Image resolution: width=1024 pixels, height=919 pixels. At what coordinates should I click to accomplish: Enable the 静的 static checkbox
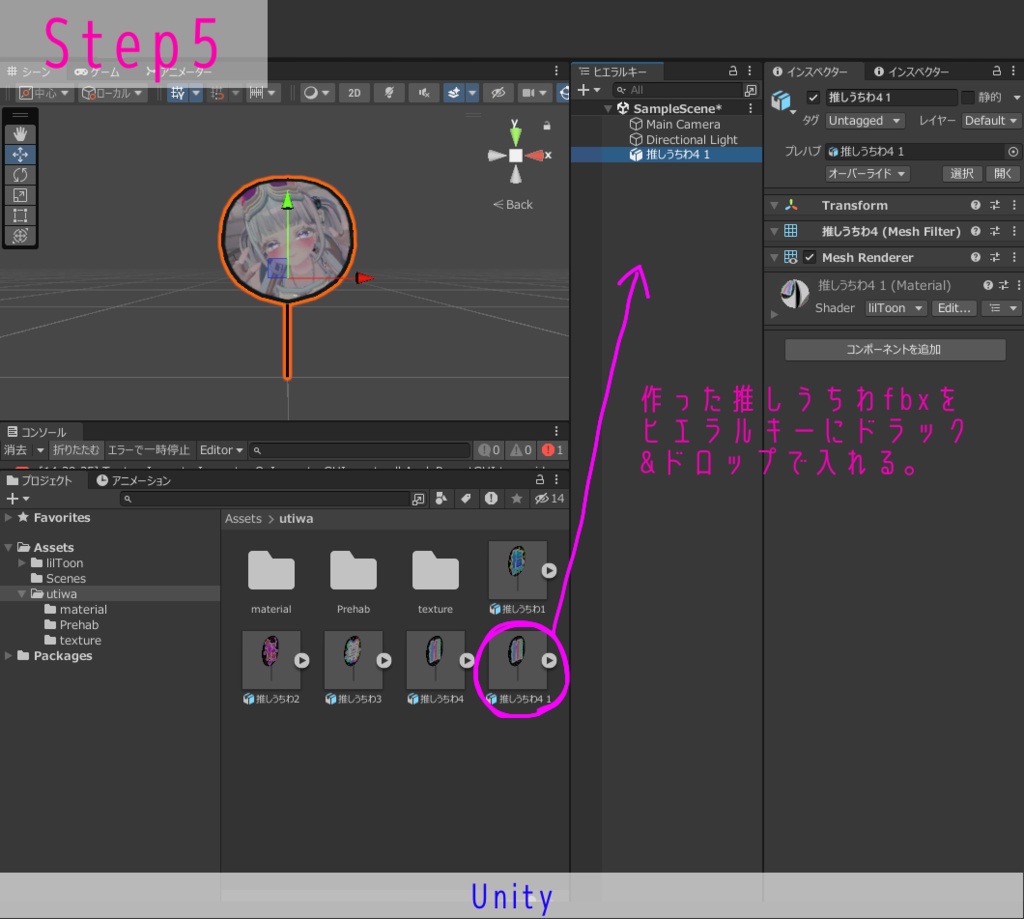(968, 97)
